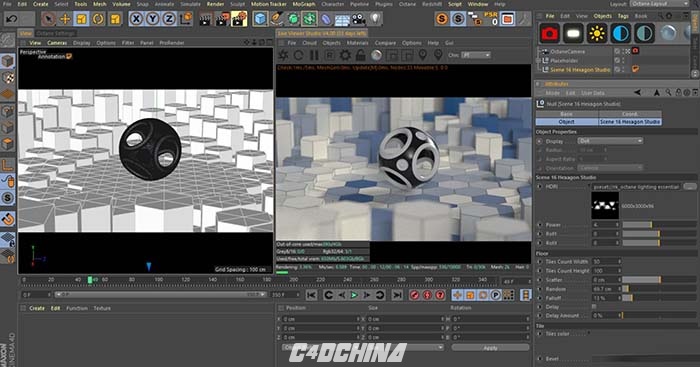This screenshot has height=367, width=700.
Task: Activate the Rotate tool circular icon
Action: coord(98,19)
